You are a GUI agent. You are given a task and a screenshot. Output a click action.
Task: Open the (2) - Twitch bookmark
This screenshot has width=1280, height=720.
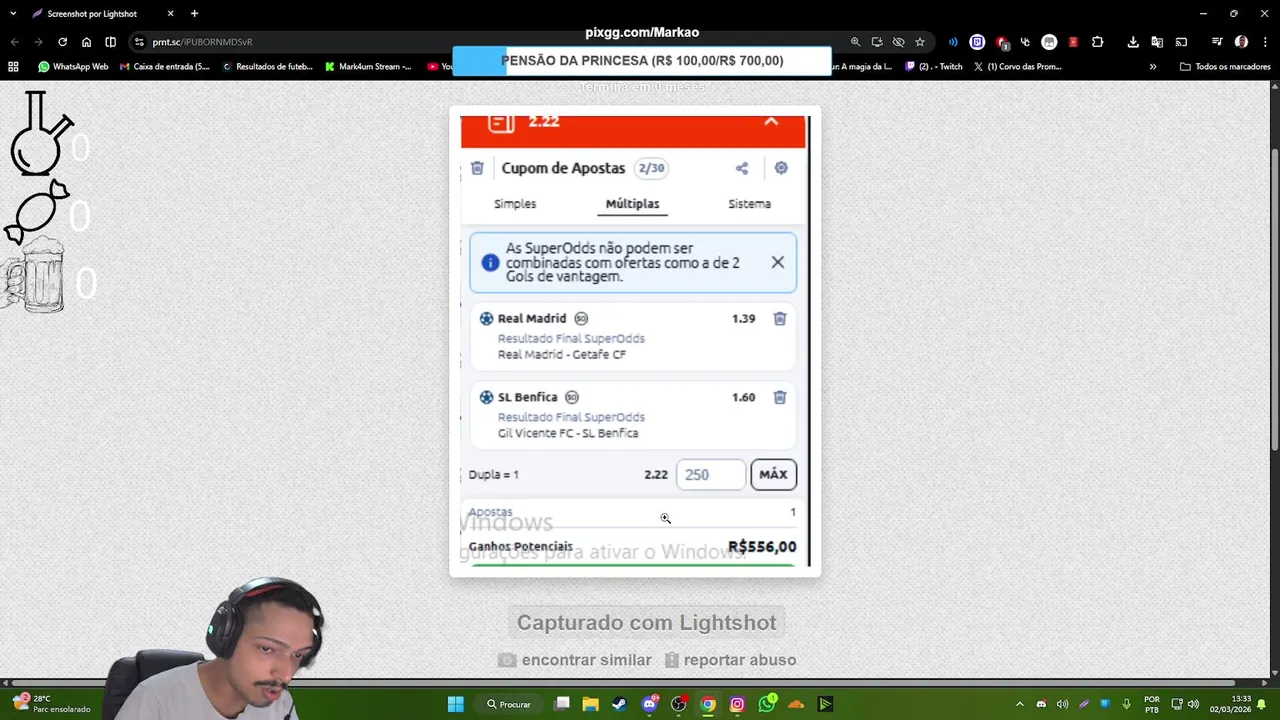tap(934, 67)
